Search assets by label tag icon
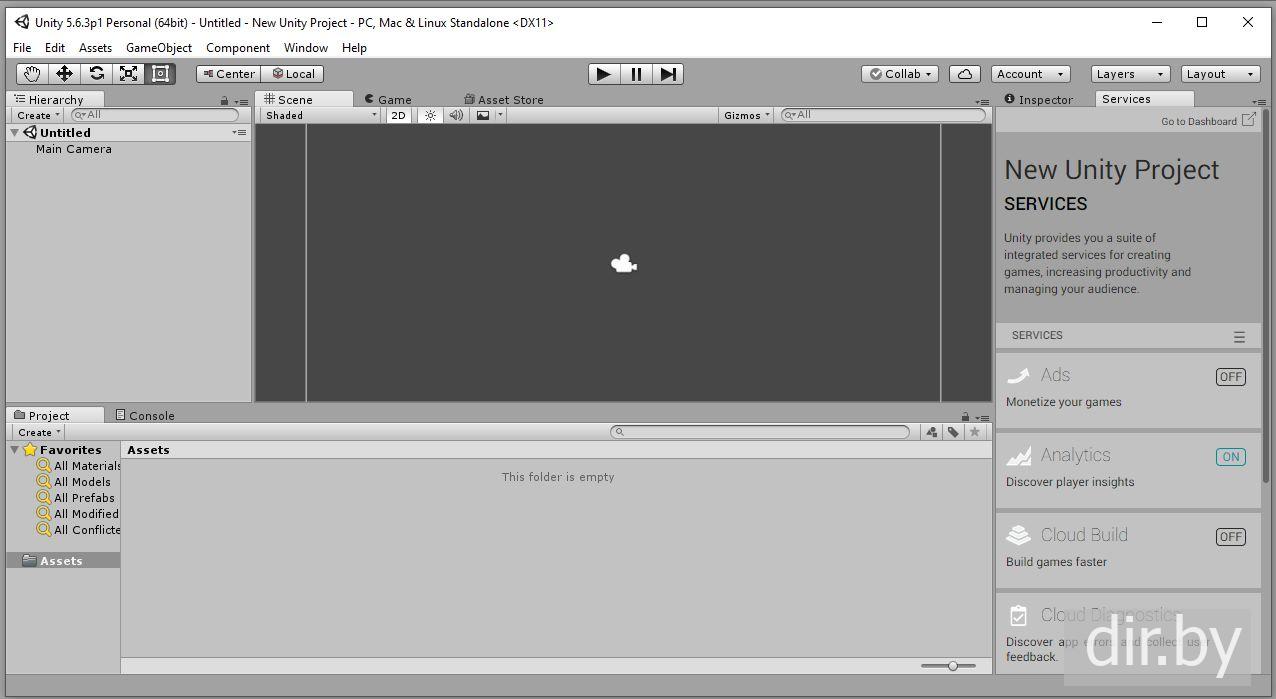Image resolution: width=1276 pixels, height=699 pixels. pos(953,432)
